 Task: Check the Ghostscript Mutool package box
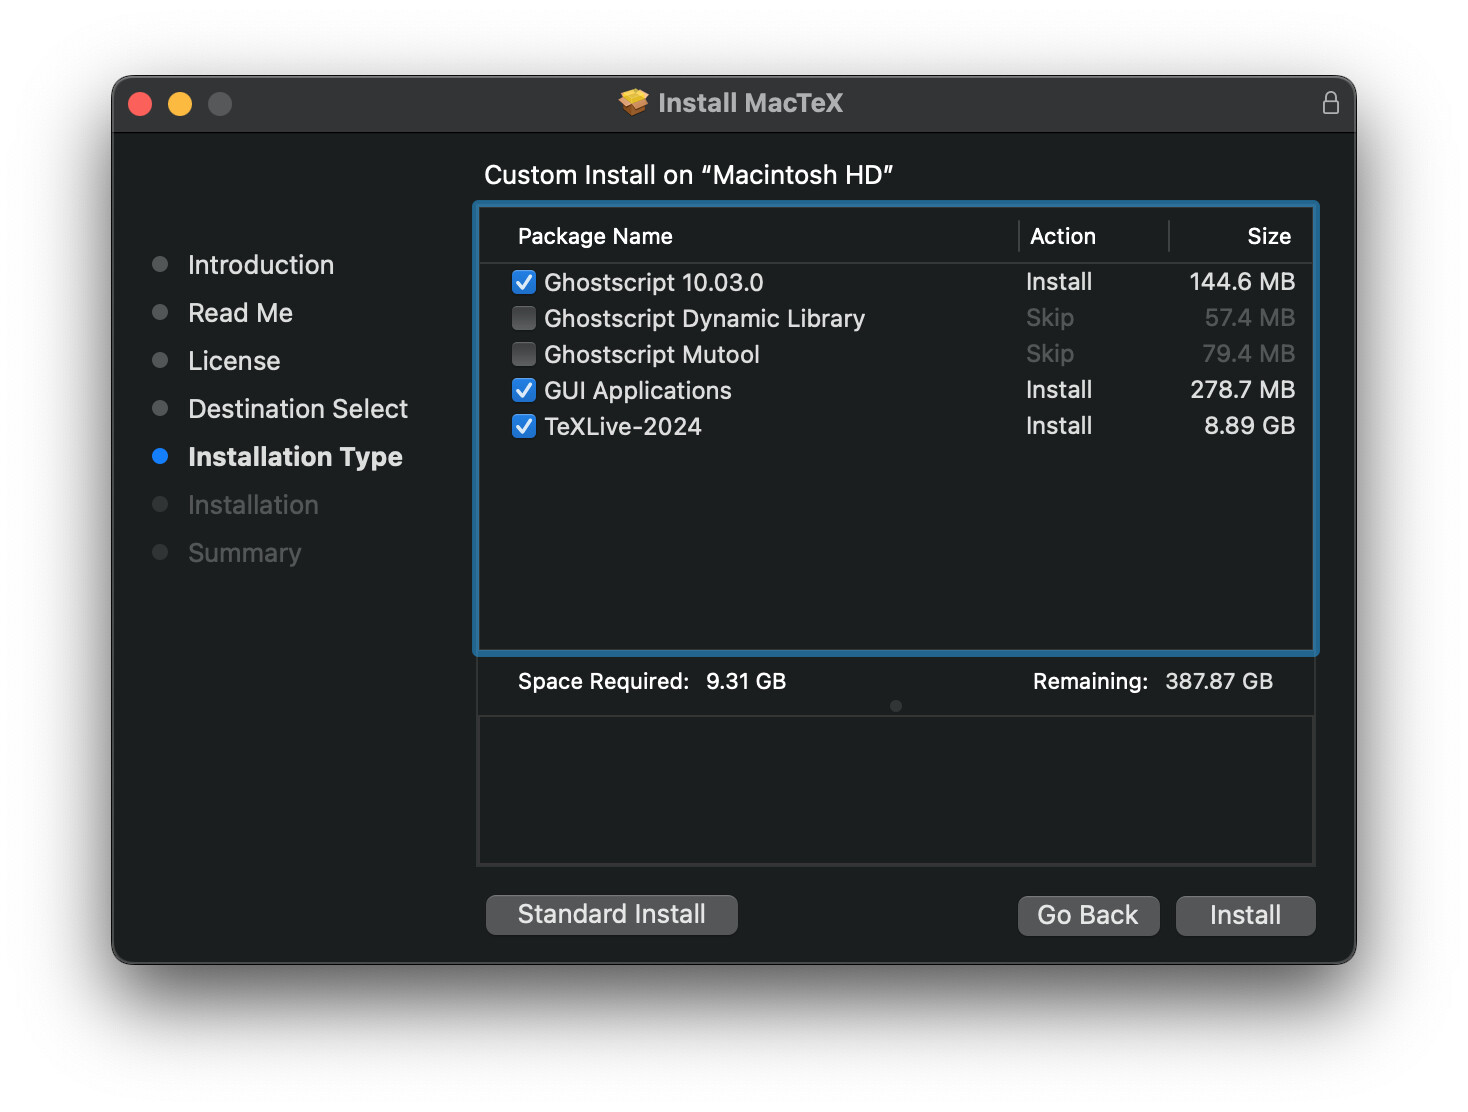pos(524,354)
